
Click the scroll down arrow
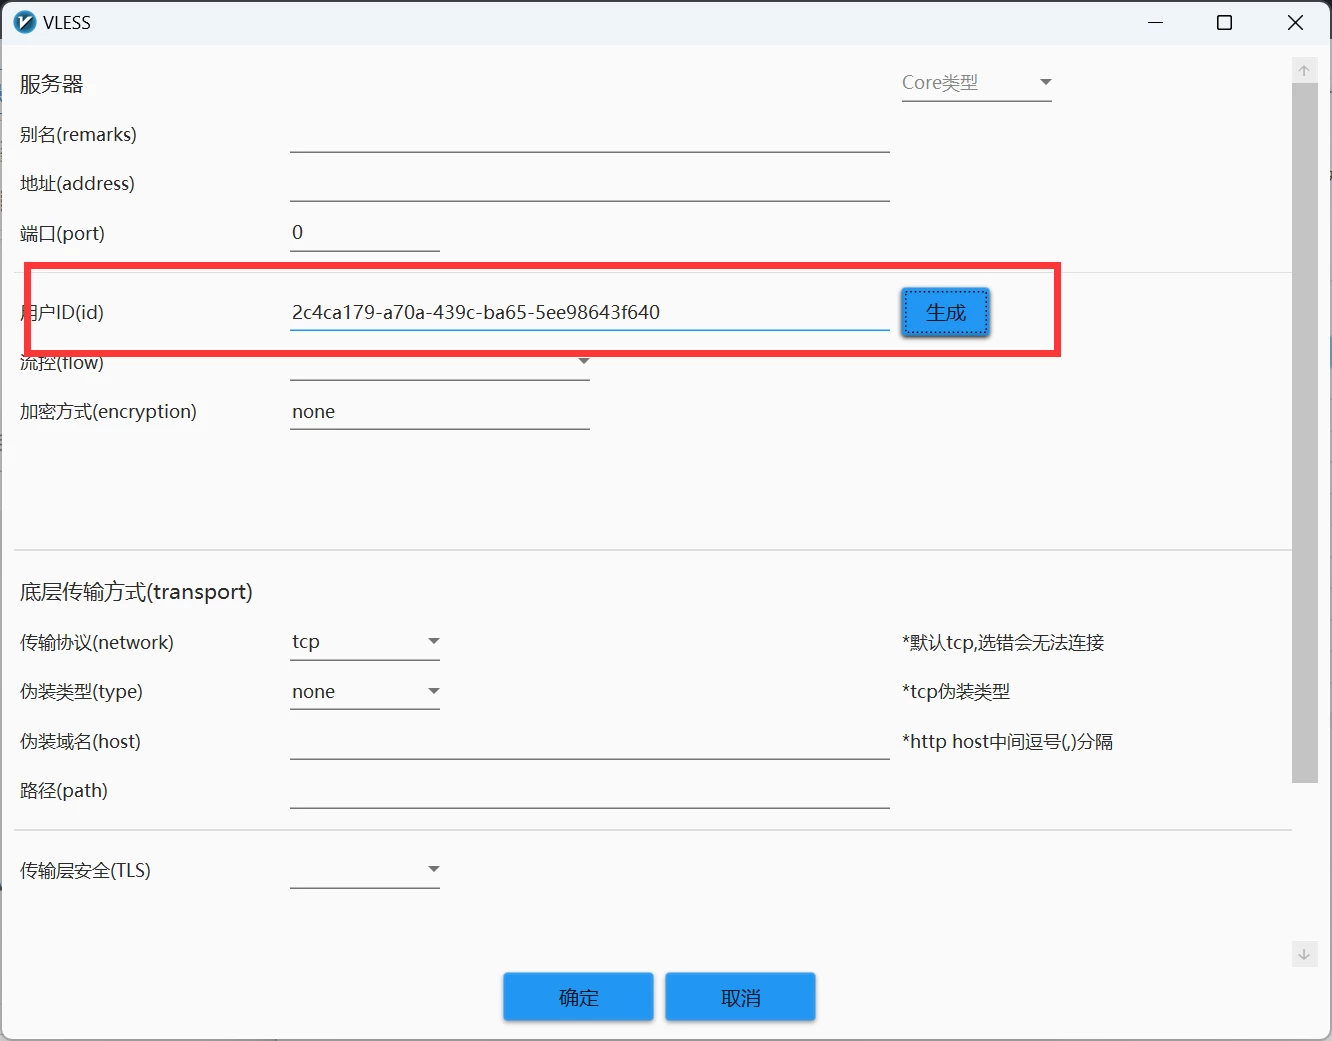click(x=1304, y=954)
